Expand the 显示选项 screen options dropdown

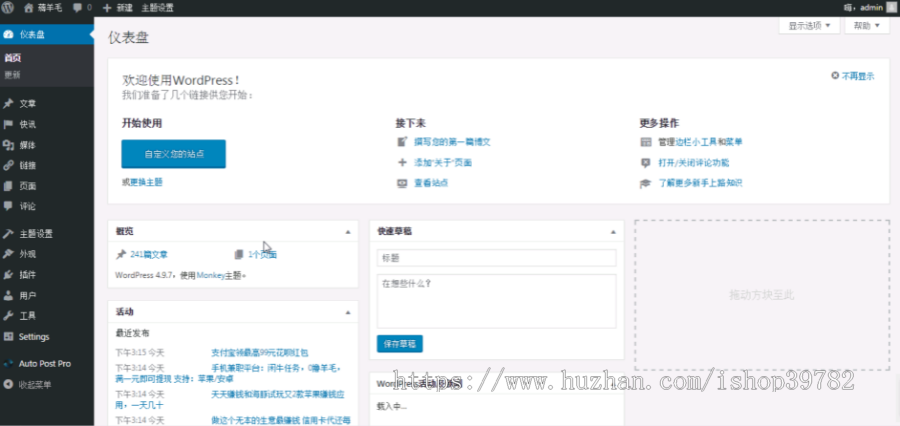point(809,26)
